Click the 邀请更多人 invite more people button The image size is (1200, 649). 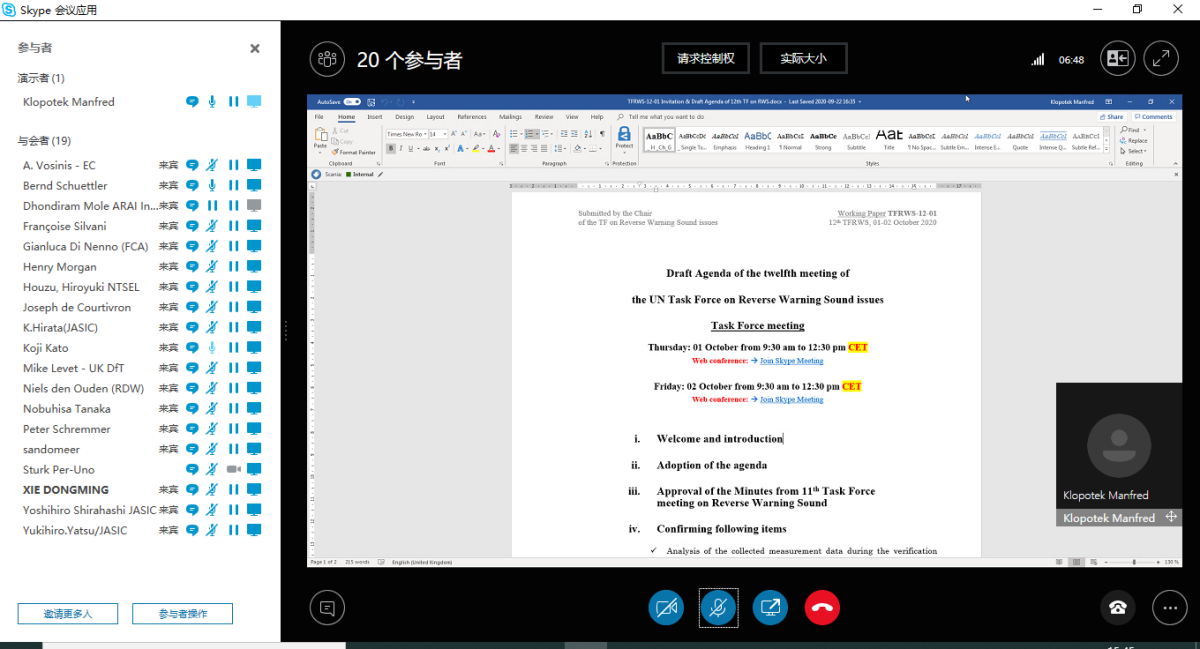[x=68, y=614]
